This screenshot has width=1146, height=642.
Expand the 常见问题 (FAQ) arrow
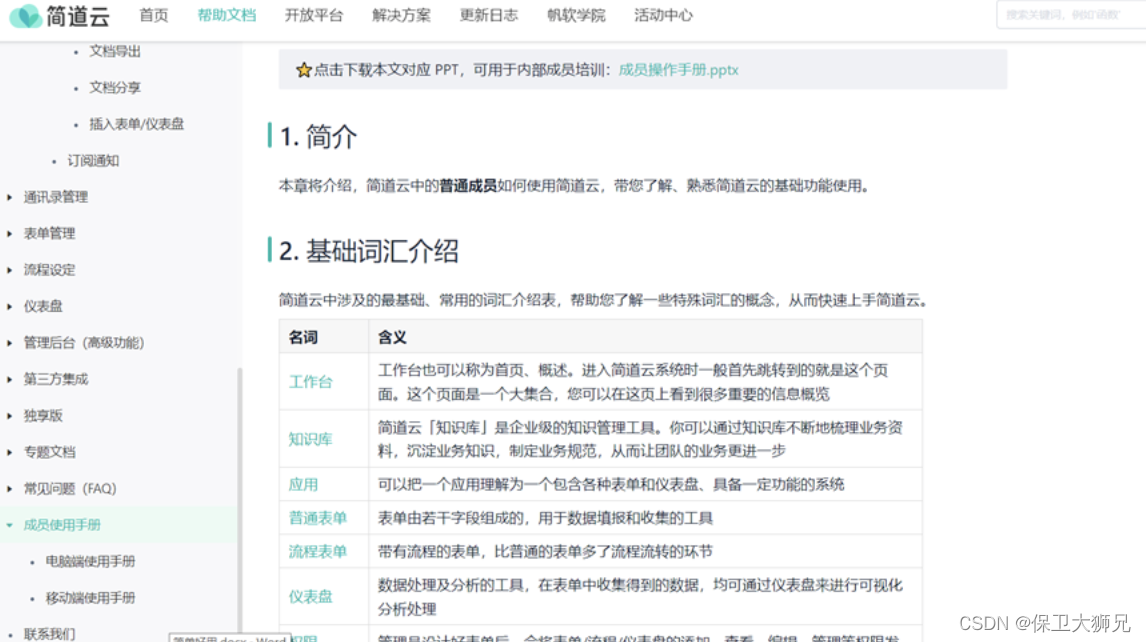[x=10, y=488]
